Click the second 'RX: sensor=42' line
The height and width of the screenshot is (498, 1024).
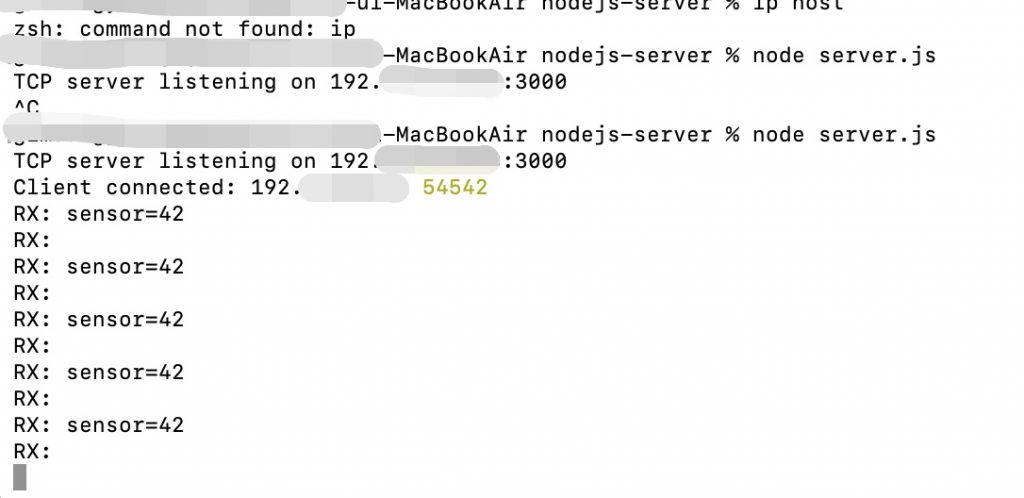coord(99,267)
